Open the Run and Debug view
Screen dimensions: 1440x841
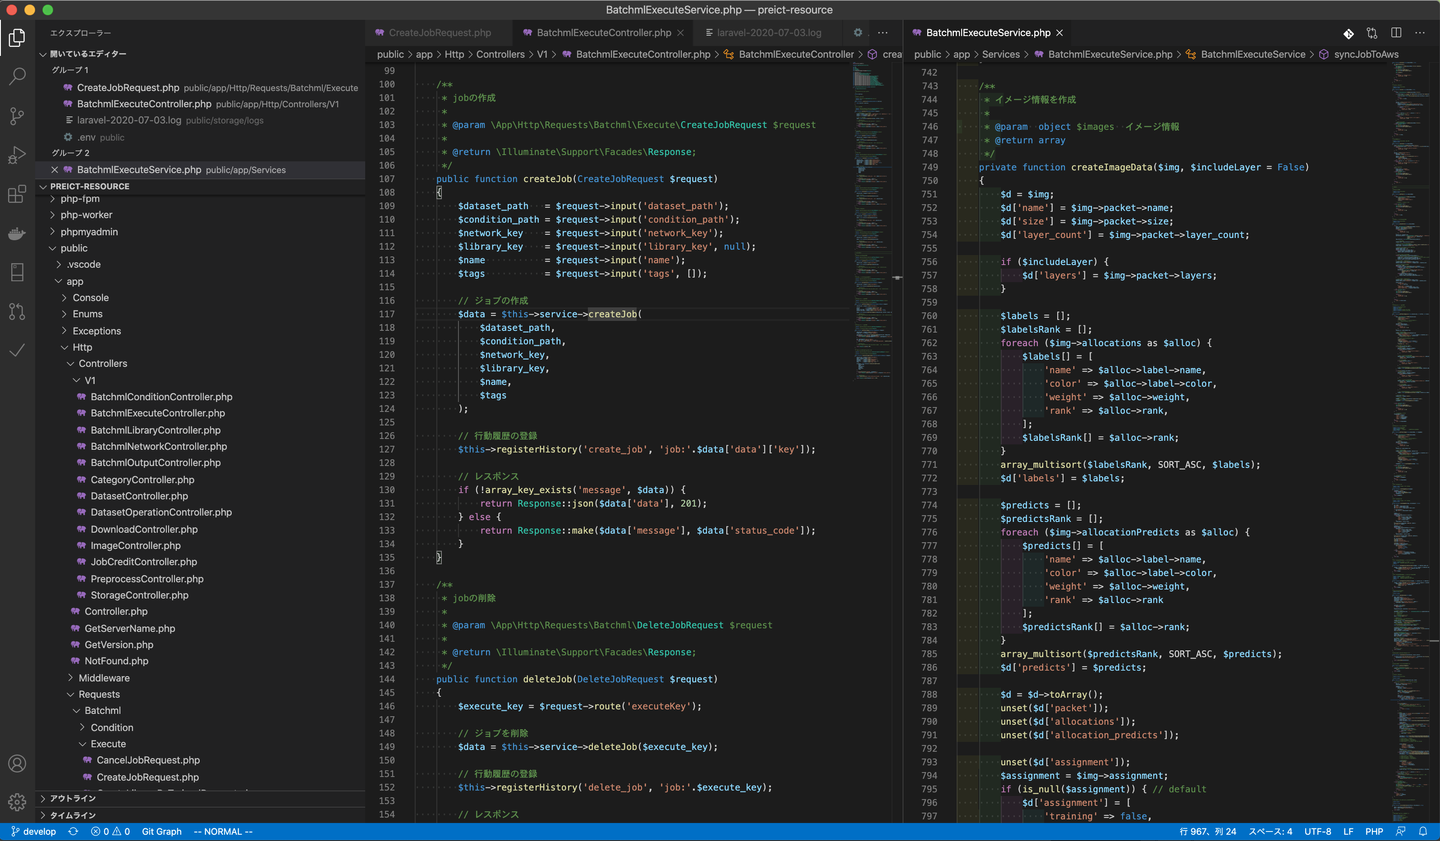pos(17,155)
